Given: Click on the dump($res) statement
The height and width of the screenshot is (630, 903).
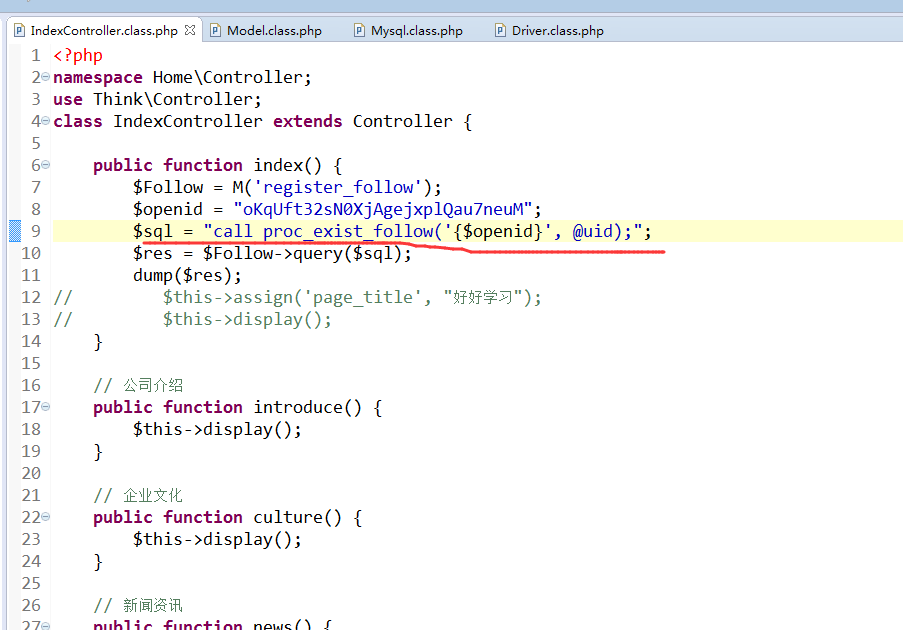Looking at the screenshot, I should (187, 276).
